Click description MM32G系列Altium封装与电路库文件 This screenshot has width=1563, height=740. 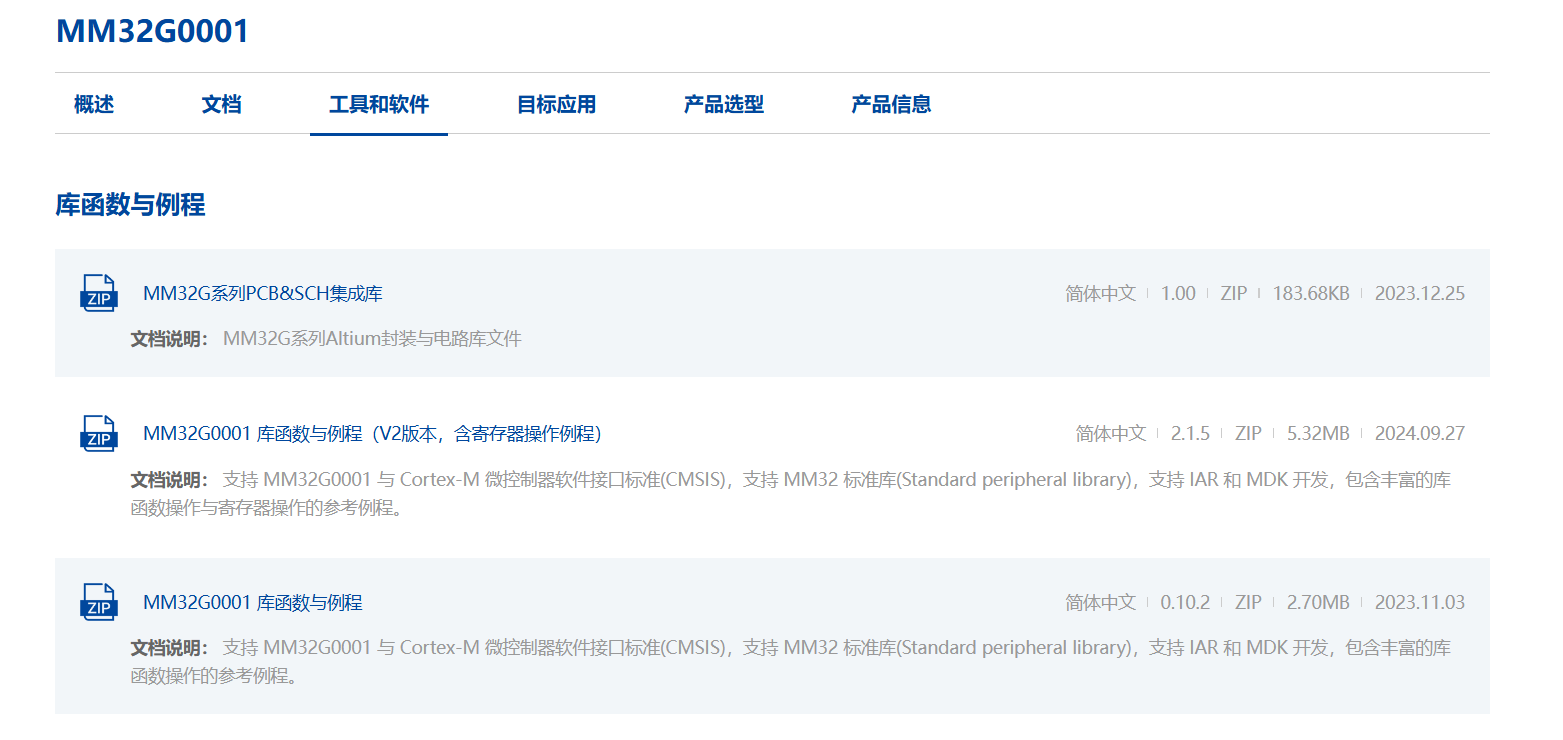coord(372,339)
